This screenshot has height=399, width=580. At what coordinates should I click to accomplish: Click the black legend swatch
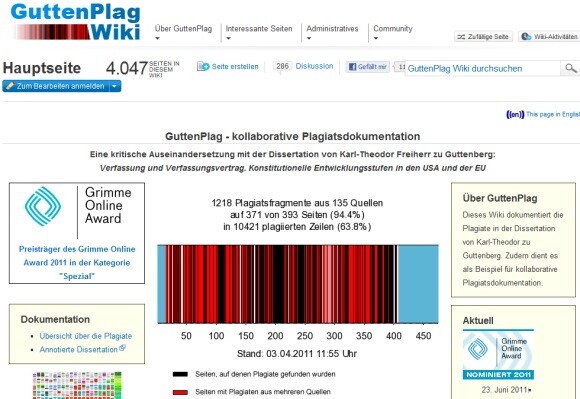click(180, 374)
